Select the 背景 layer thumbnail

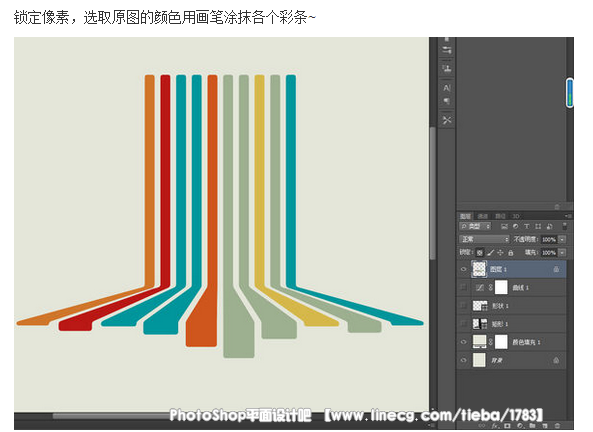coord(479,360)
